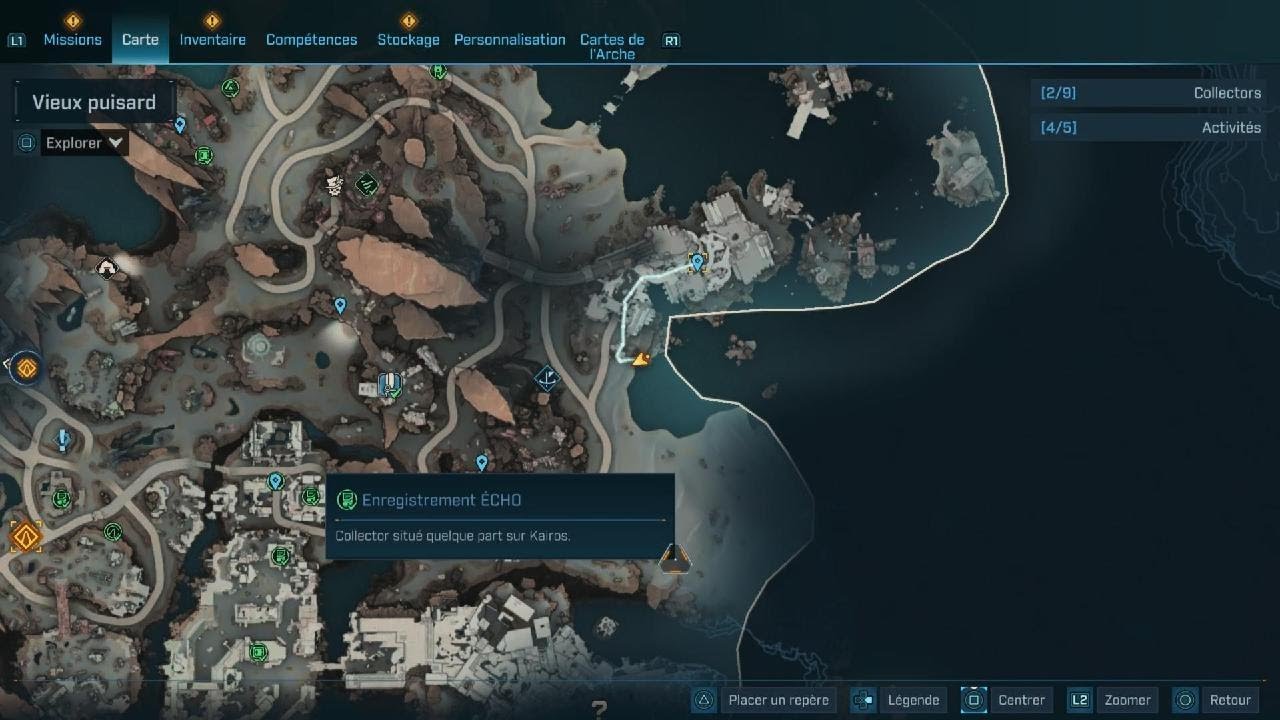Click the circle button icon beside Retour
This screenshot has width=1280, height=720.
(1185, 700)
